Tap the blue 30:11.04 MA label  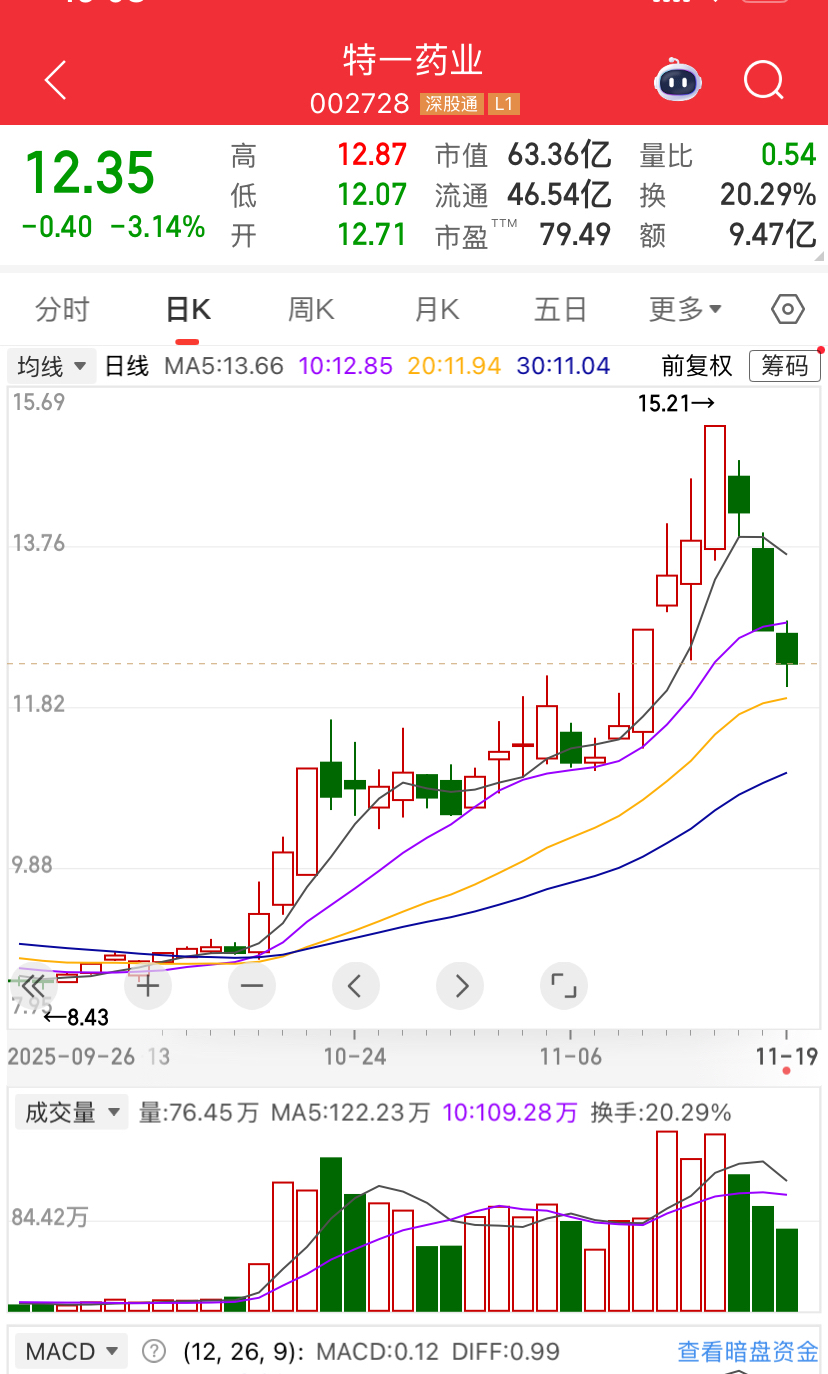coord(564,366)
